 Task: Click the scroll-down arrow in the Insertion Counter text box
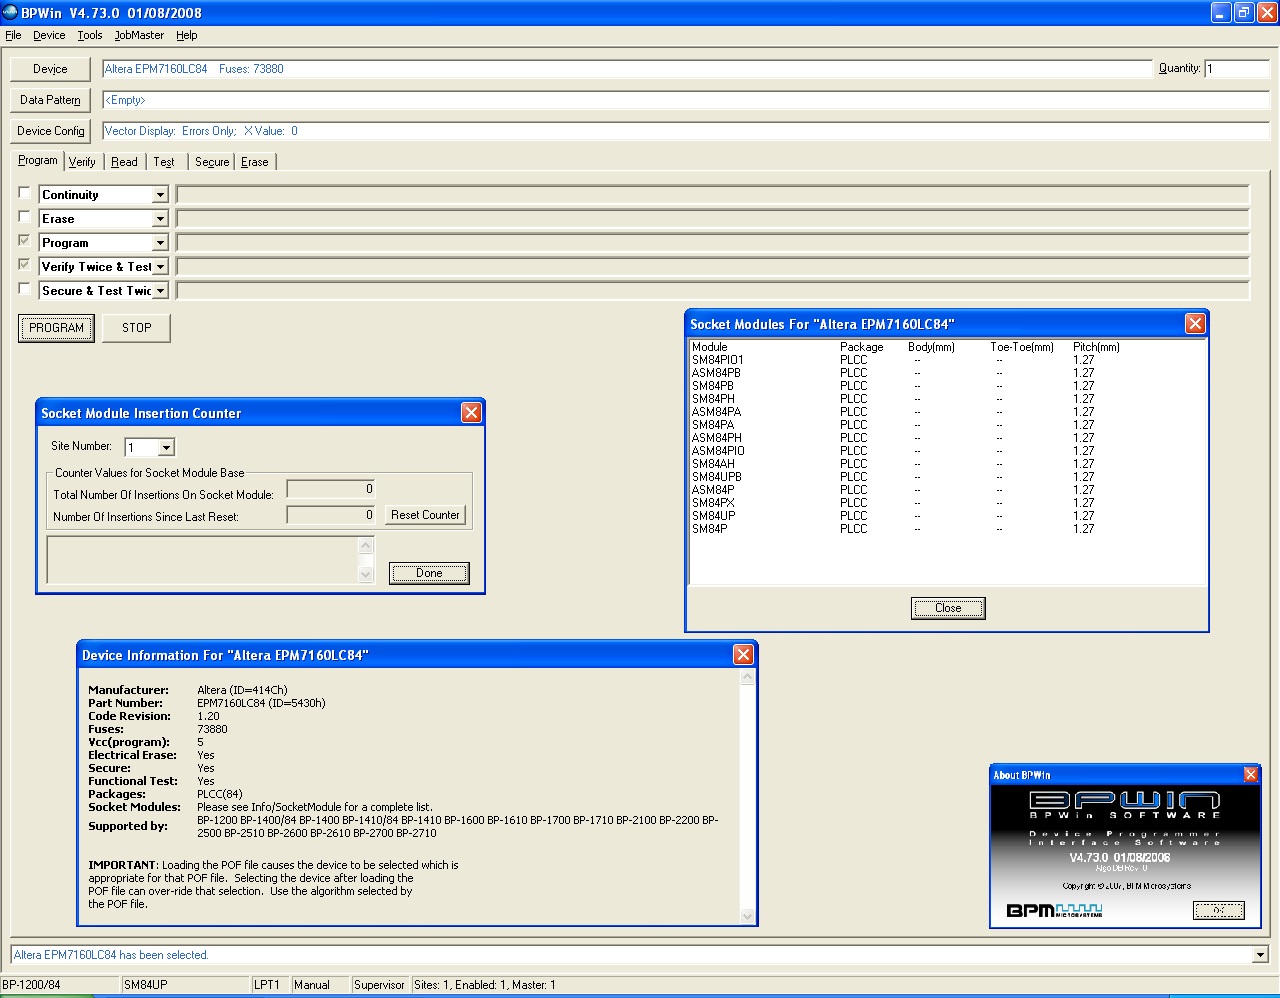coord(366,574)
